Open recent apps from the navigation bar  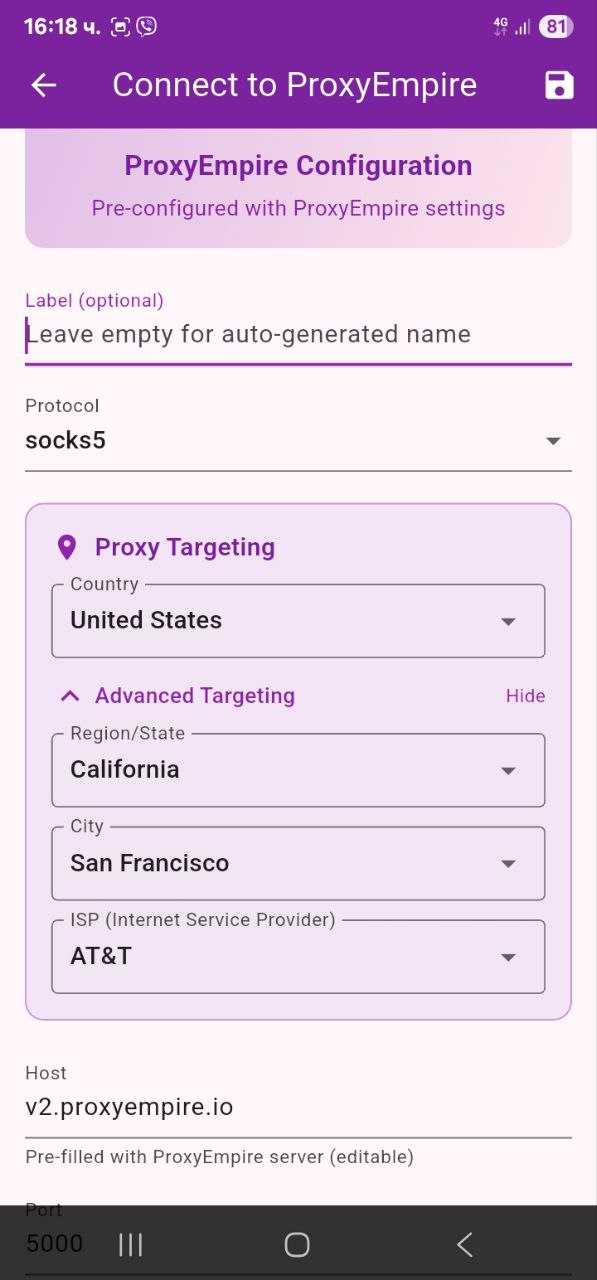(x=130, y=1244)
